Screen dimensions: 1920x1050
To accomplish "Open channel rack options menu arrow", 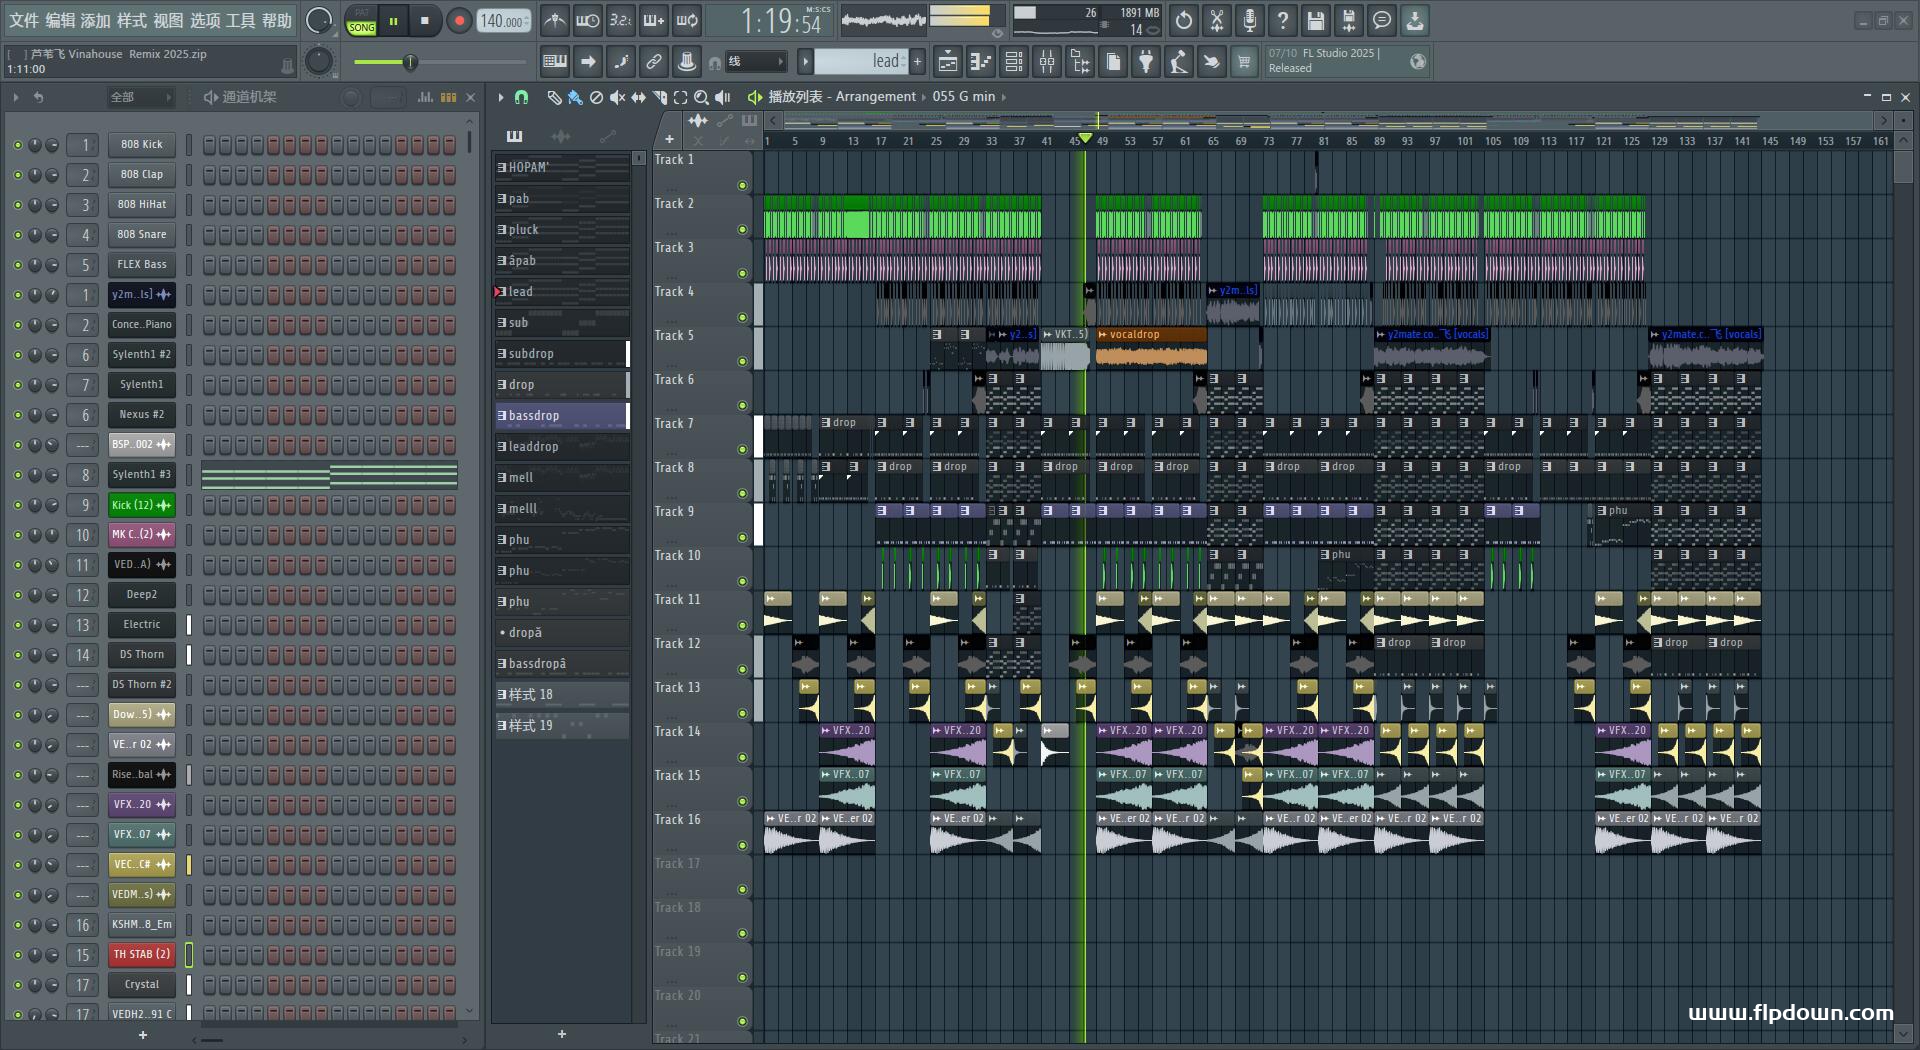I will 16,97.
